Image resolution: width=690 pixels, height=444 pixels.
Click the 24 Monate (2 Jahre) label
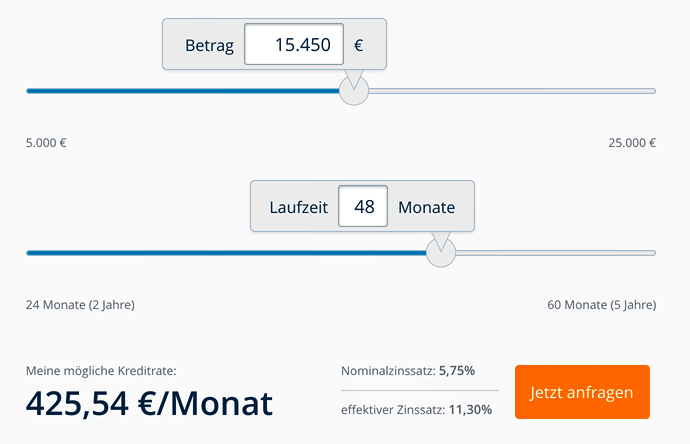[80, 305]
